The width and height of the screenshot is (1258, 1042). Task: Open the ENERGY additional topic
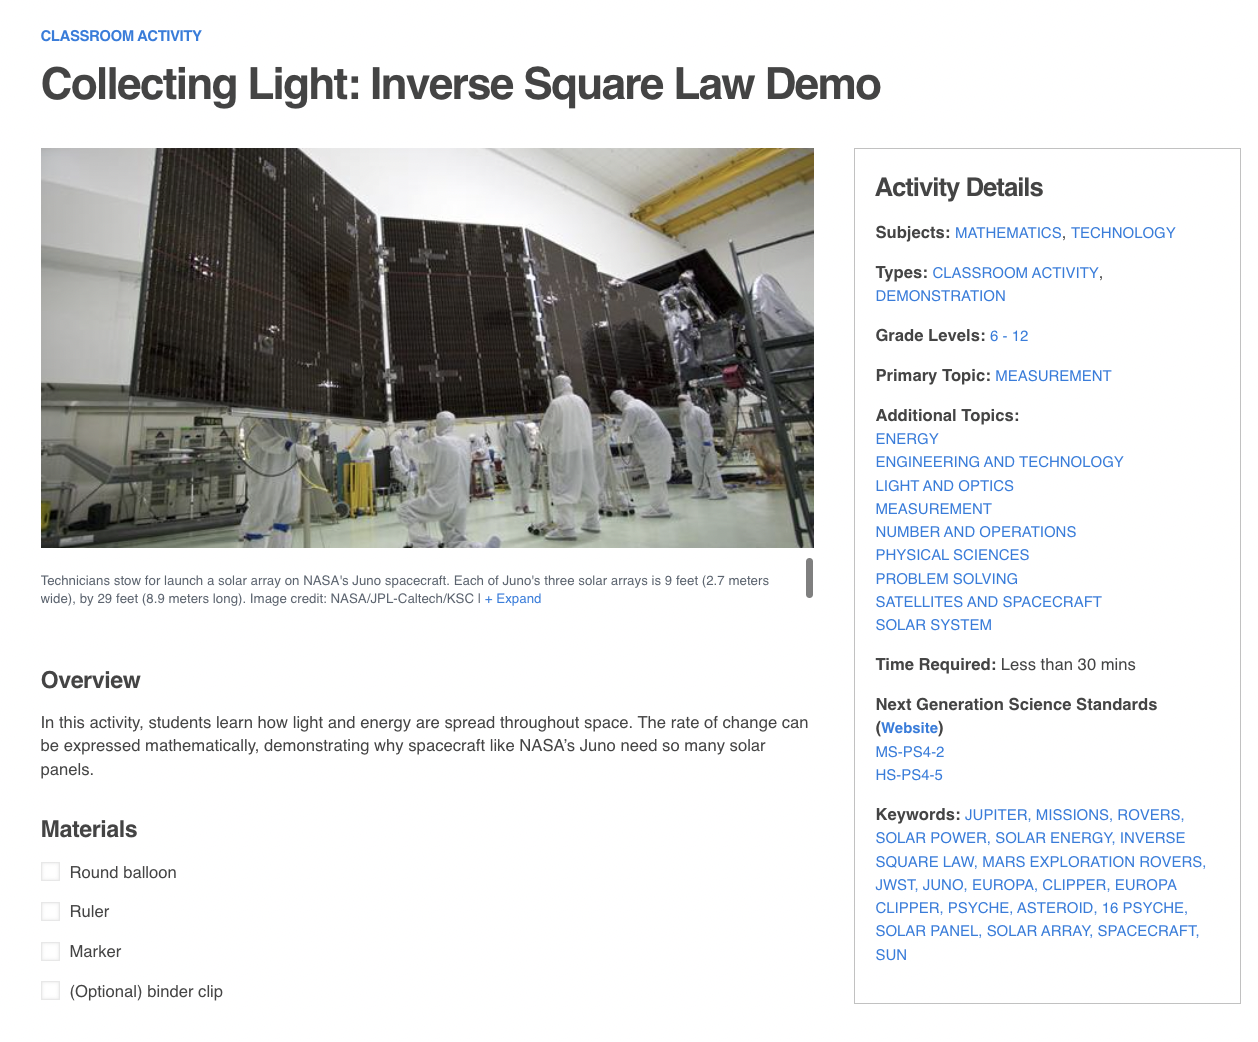(x=906, y=438)
